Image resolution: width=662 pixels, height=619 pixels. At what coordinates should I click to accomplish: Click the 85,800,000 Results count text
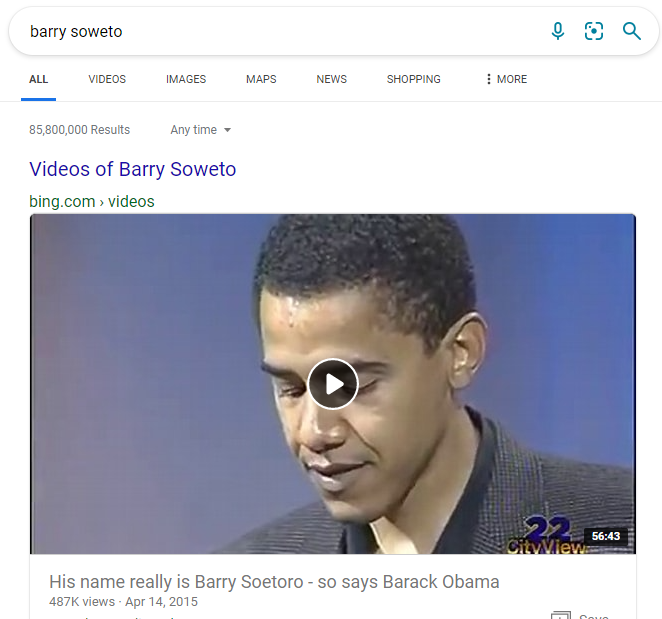pos(79,130)
